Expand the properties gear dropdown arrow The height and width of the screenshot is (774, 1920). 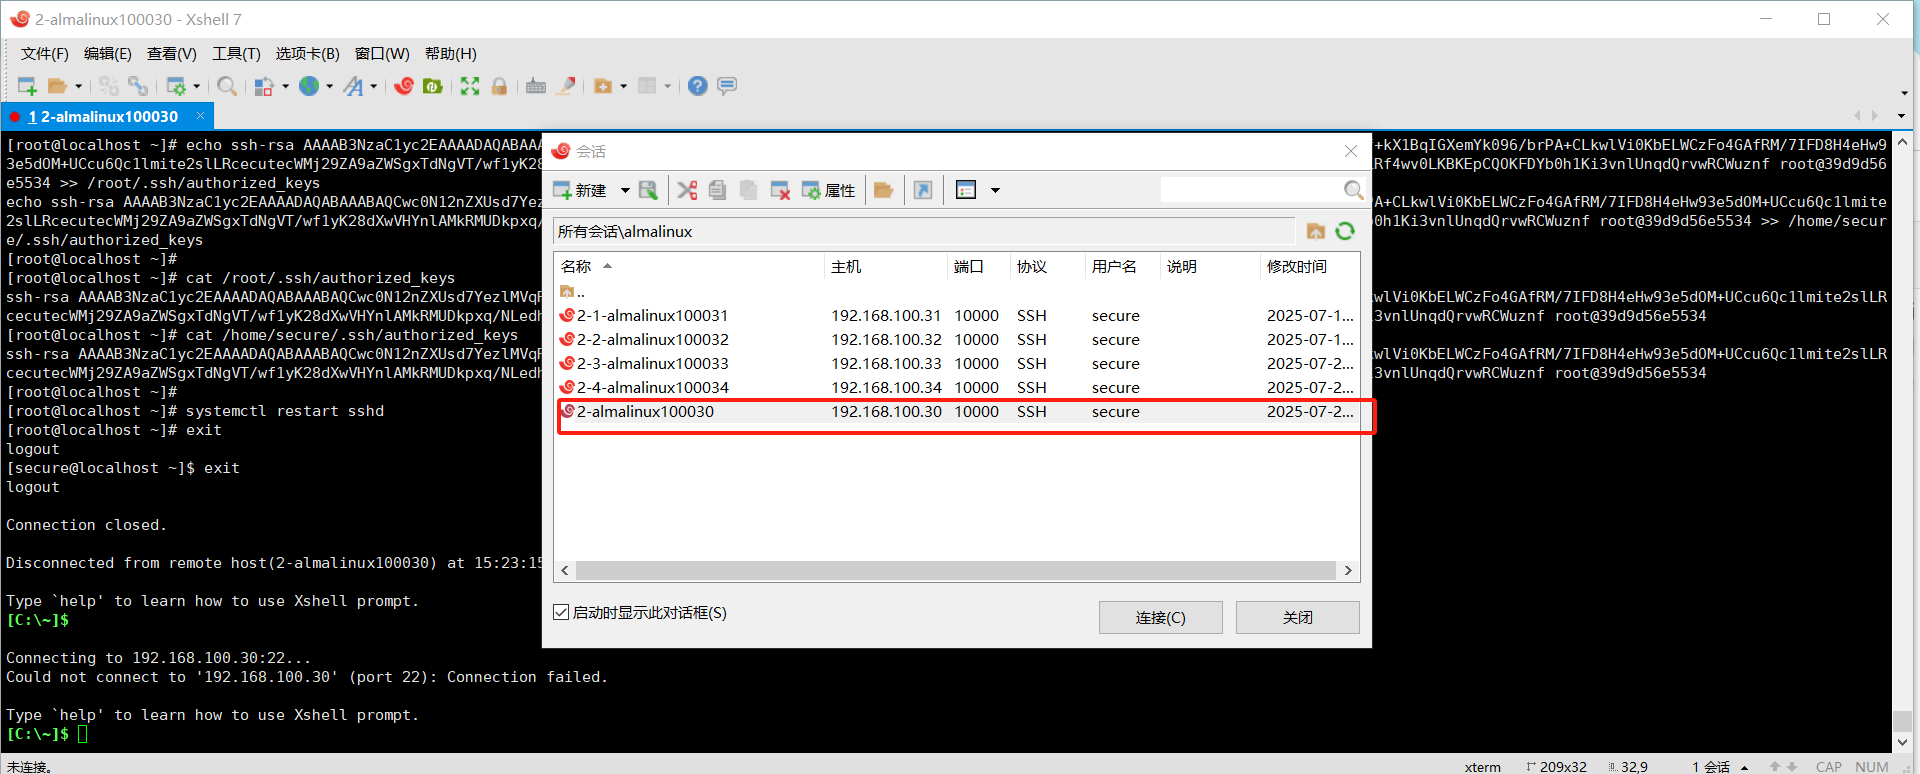point(196,86)
